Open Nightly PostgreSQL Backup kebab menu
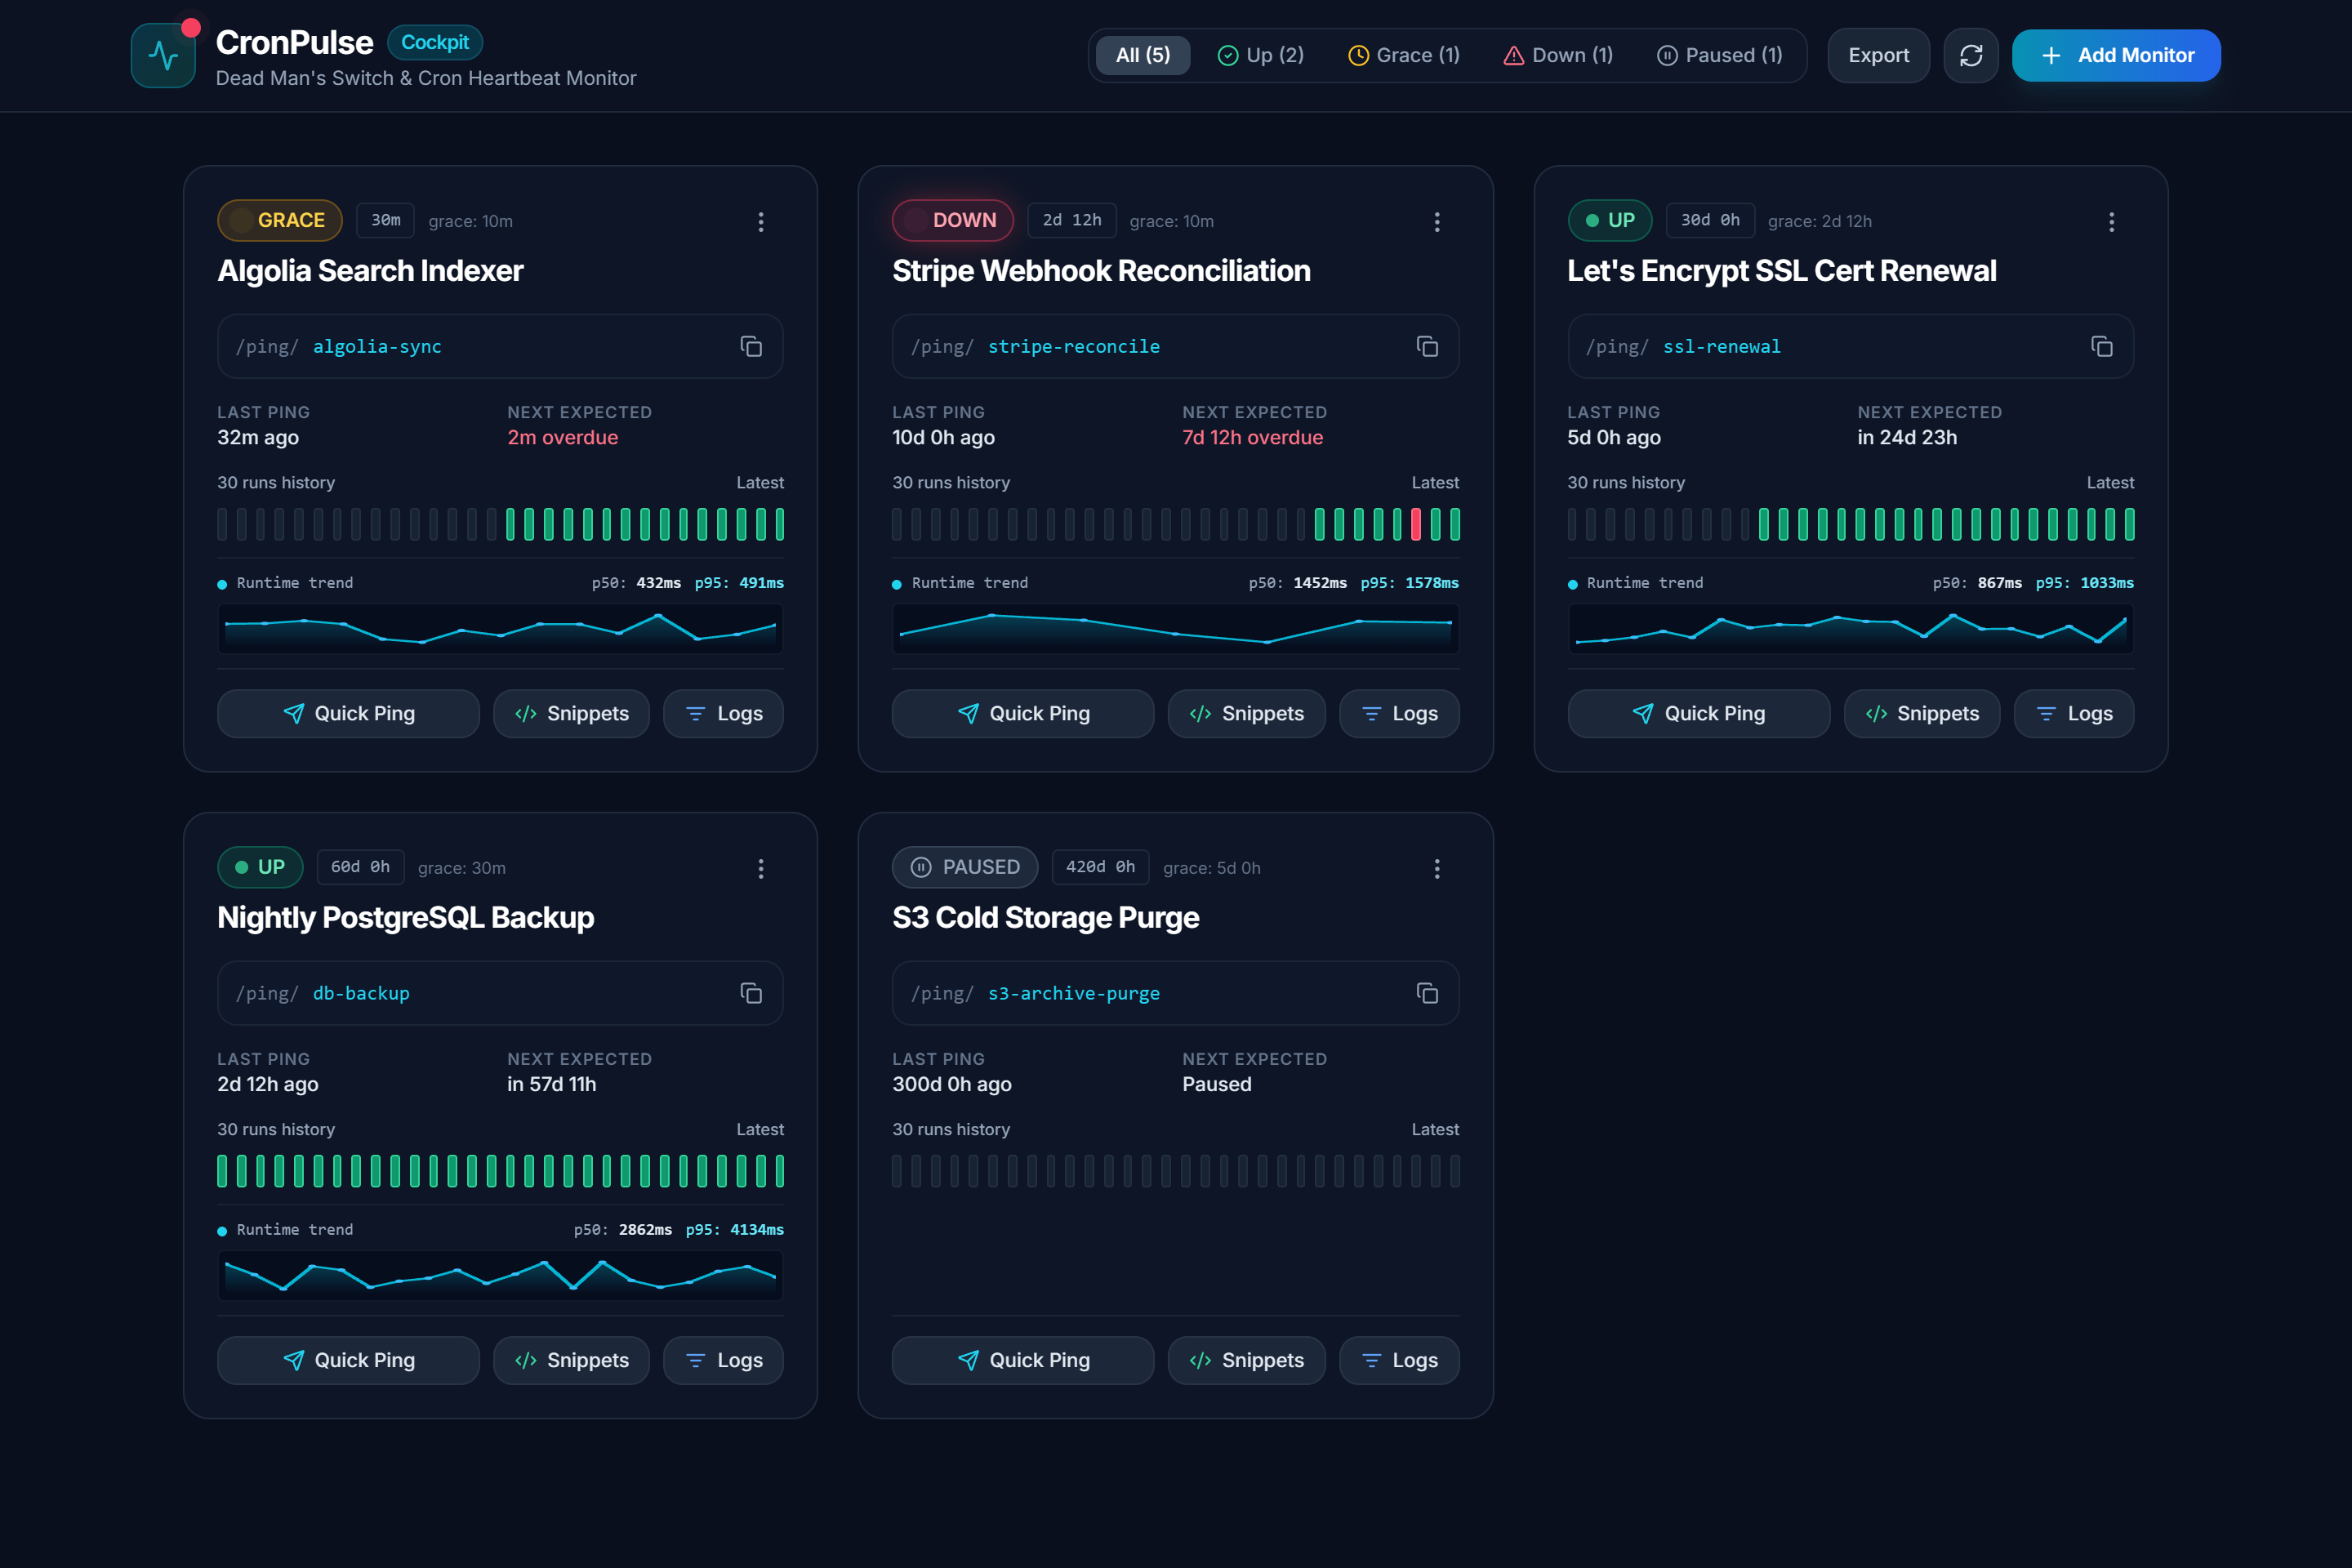Screen dimensions: 2352x1568 (761, 868)
